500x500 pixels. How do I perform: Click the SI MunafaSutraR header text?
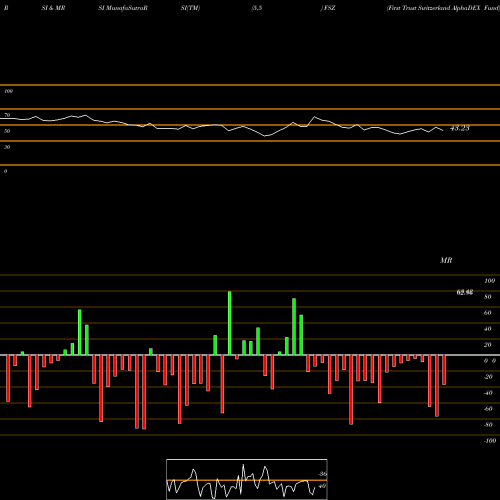pos(123,8)
